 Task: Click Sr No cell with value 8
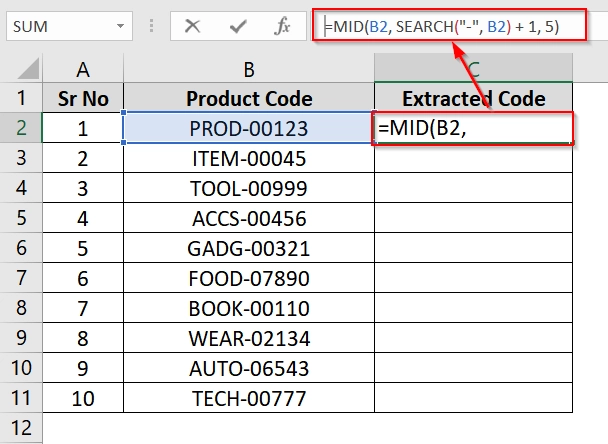[83, 338]
